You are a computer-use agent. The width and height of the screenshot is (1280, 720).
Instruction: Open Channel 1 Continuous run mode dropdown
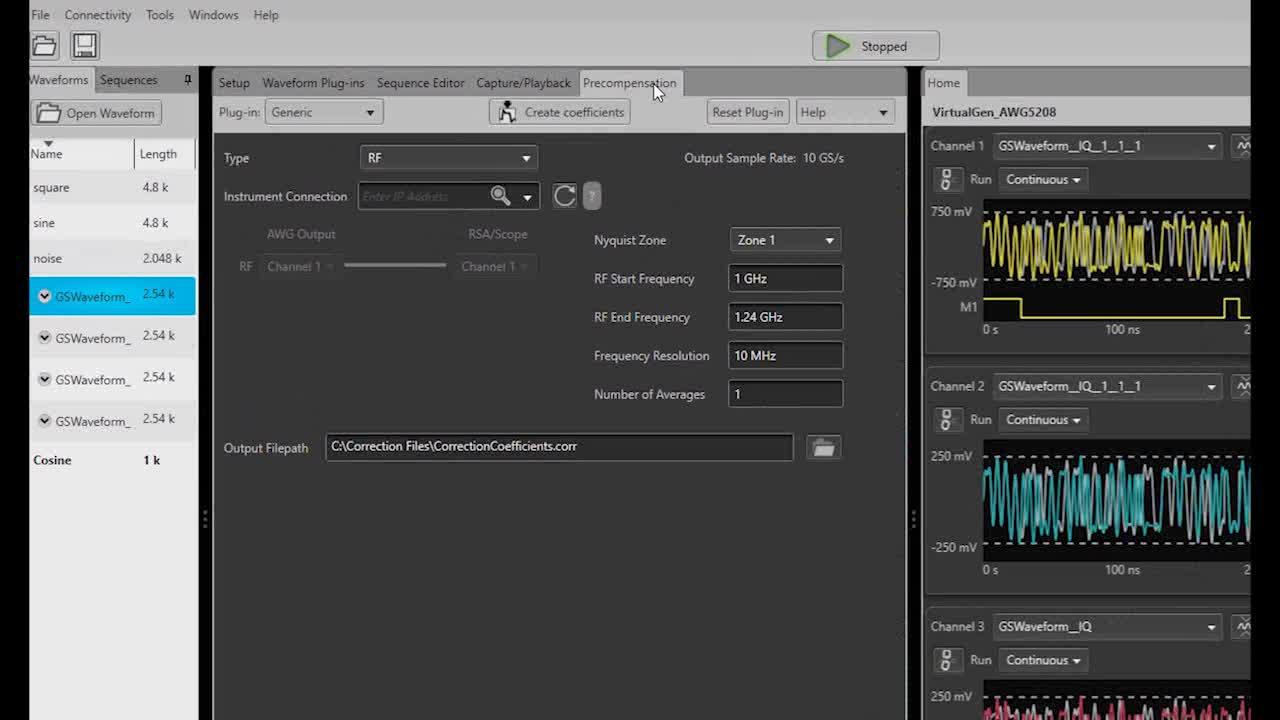[x=1043, y=180]
